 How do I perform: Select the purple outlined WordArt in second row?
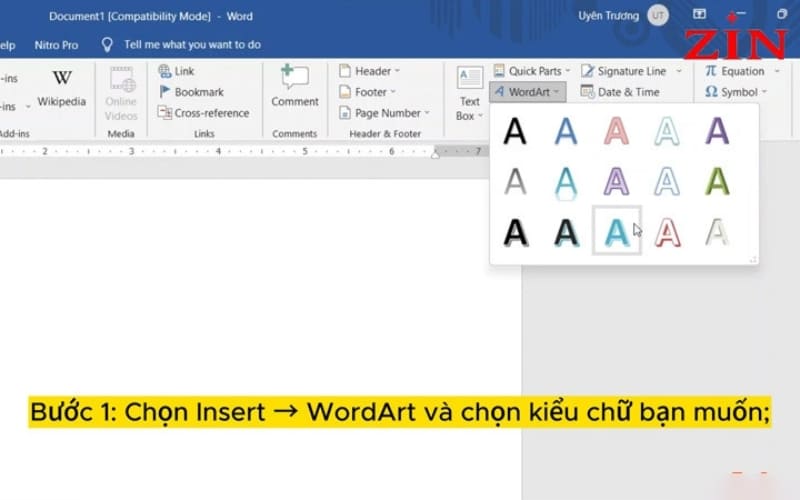[x=616, y=182]
